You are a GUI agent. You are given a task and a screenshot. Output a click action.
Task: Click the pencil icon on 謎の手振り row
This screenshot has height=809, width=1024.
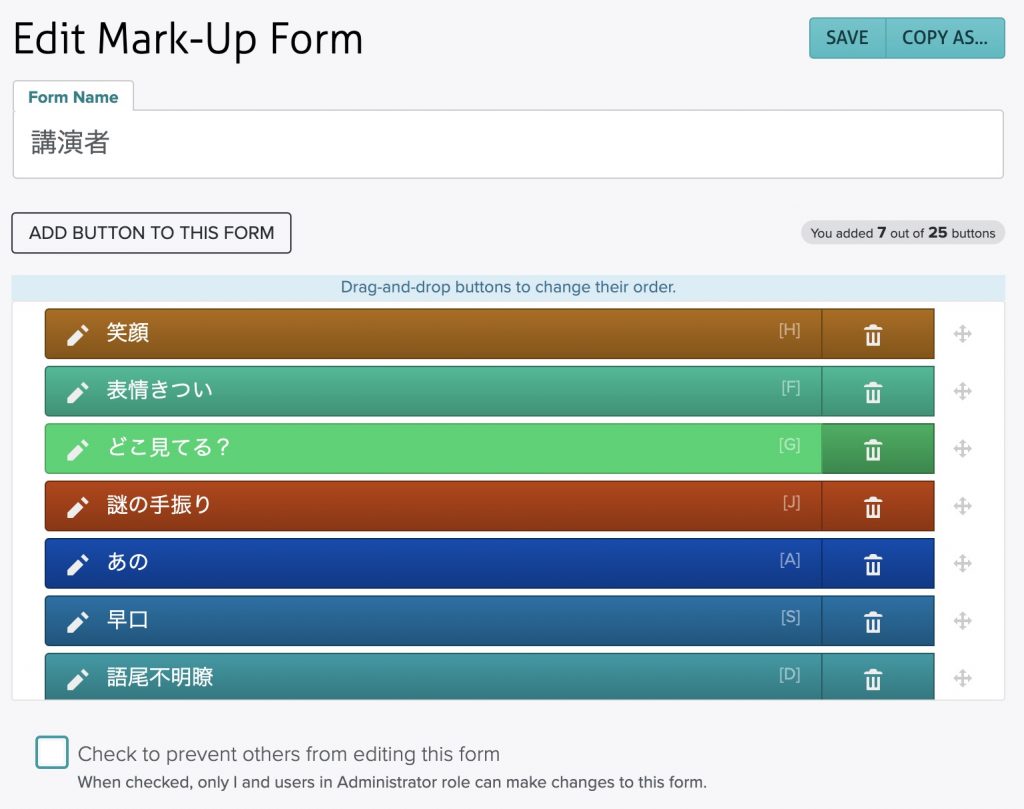(78, 507)
